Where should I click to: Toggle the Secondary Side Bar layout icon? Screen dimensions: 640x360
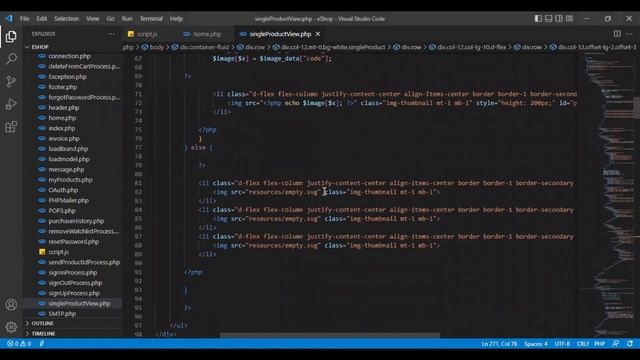559,18
